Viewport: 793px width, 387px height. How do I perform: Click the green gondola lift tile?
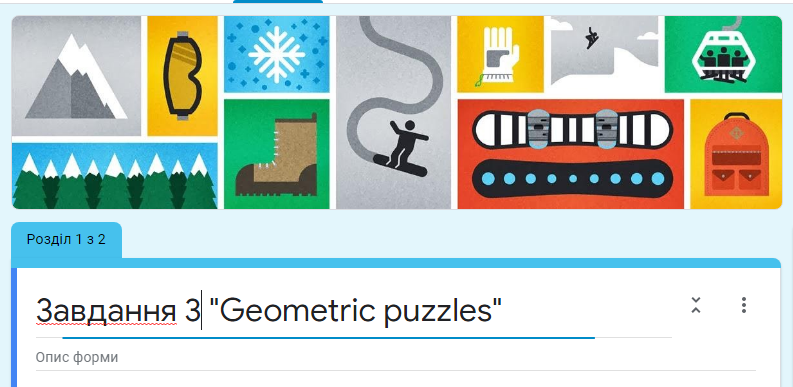coord(724,54)
